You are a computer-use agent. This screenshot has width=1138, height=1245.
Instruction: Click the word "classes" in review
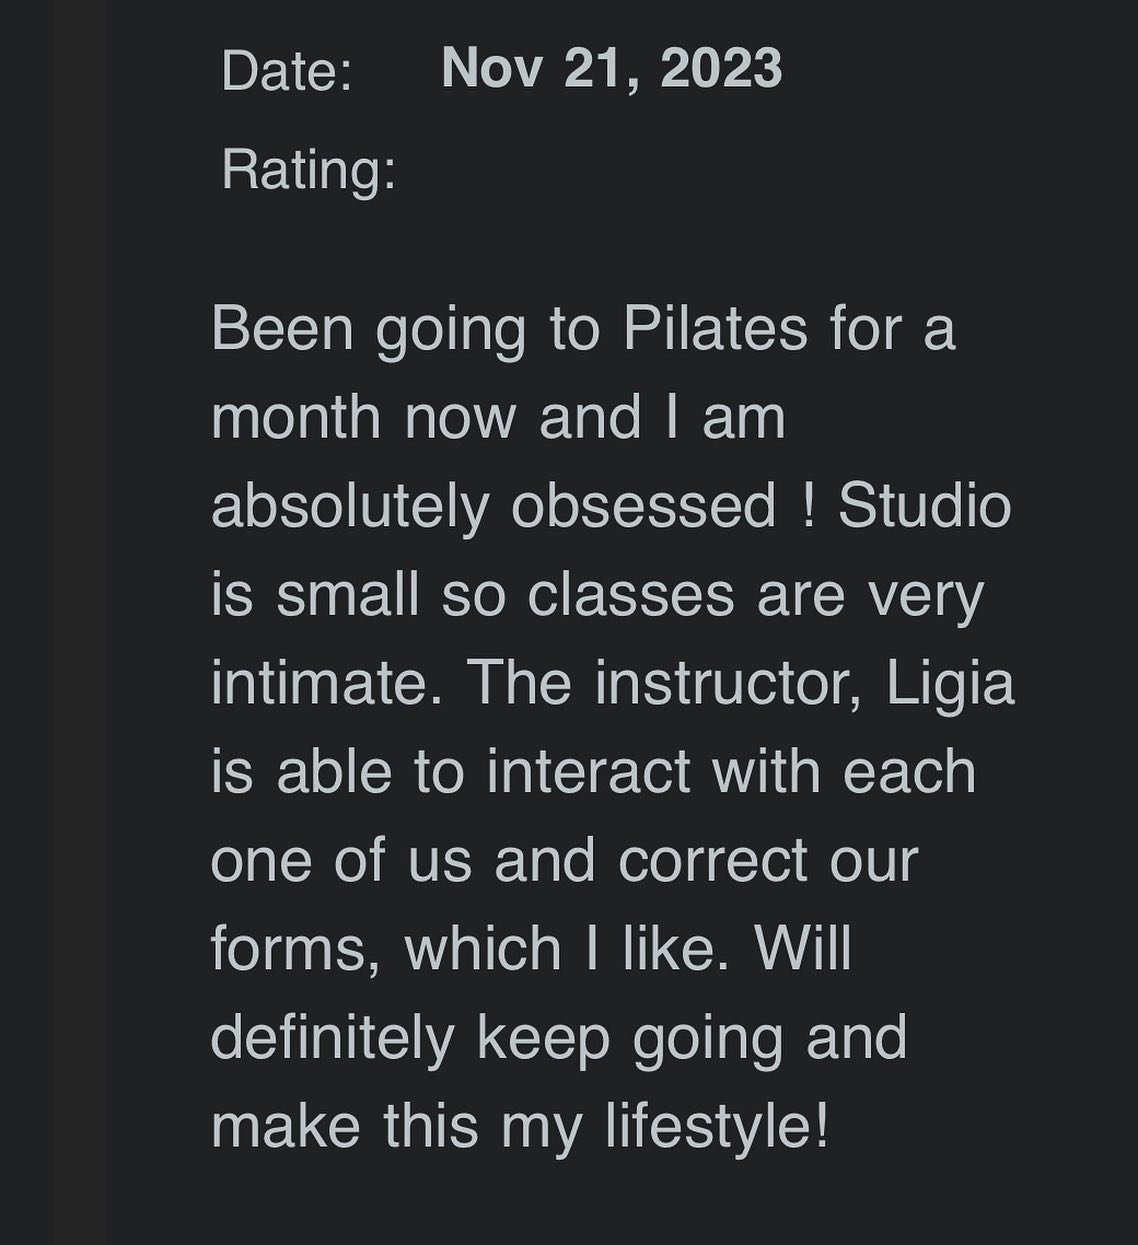(x=631, y=596)
